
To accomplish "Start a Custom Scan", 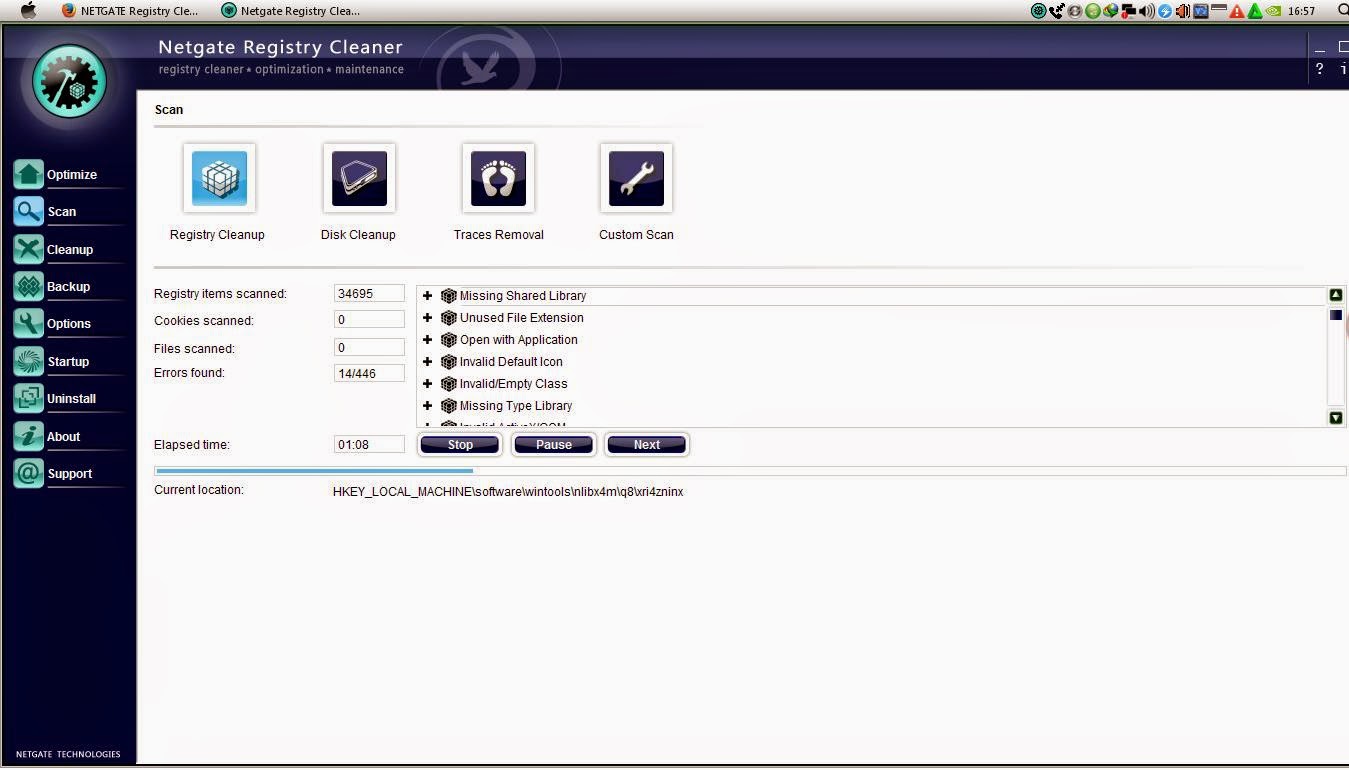I will tap(636, 178).
